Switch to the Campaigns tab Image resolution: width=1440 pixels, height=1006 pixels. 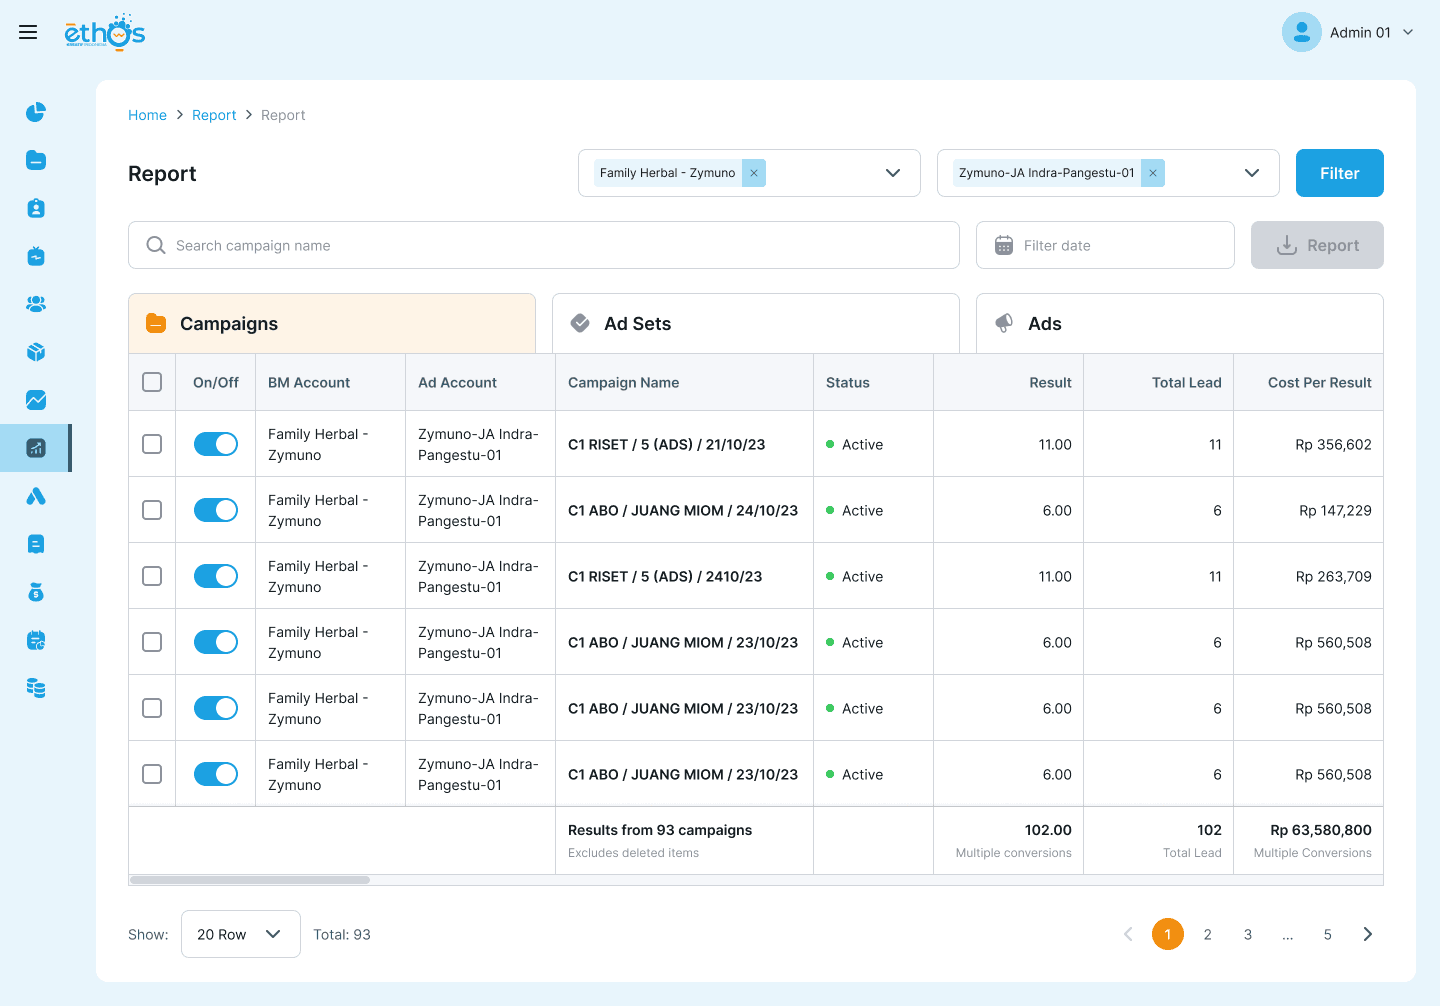332,323
